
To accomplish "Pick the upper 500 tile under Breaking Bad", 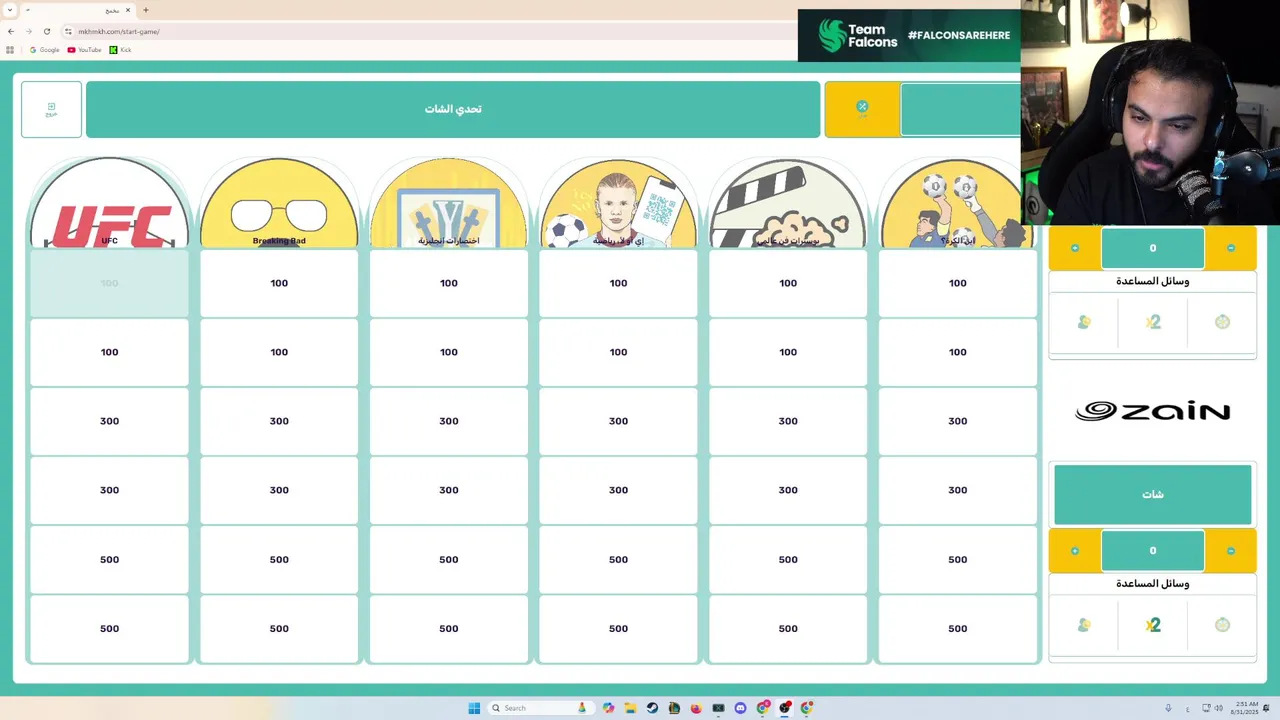I will [x=279, y=559].
